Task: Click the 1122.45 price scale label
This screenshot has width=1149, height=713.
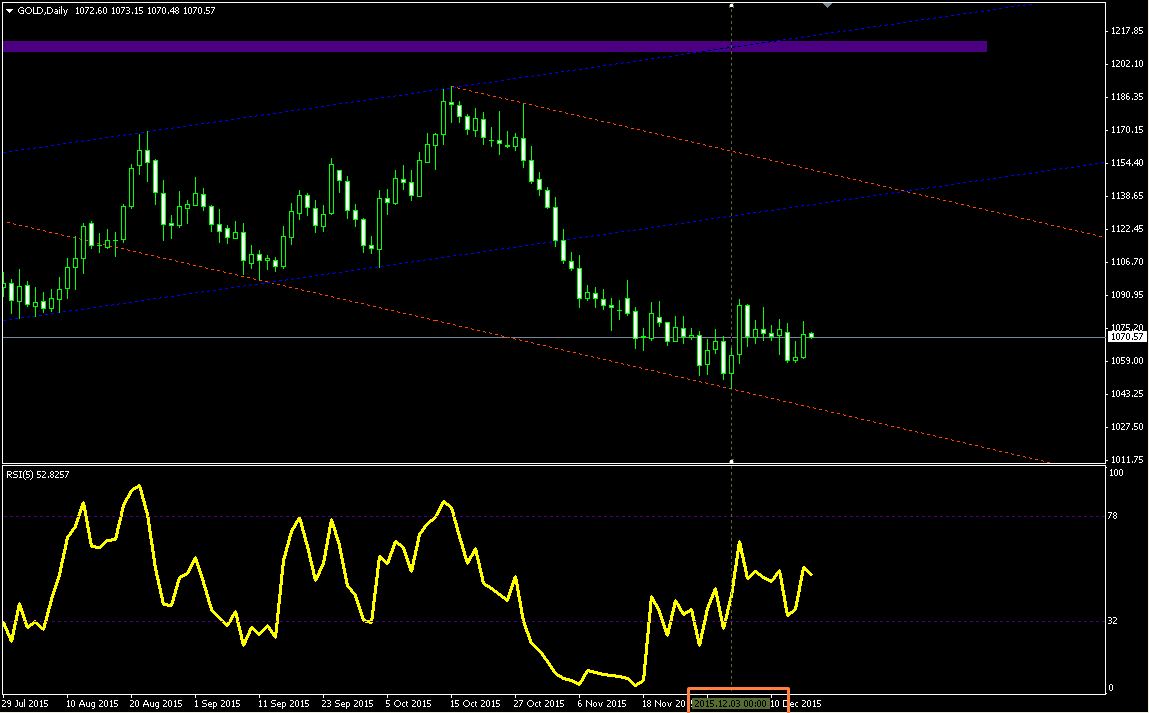Action: tap(1127, 229)
